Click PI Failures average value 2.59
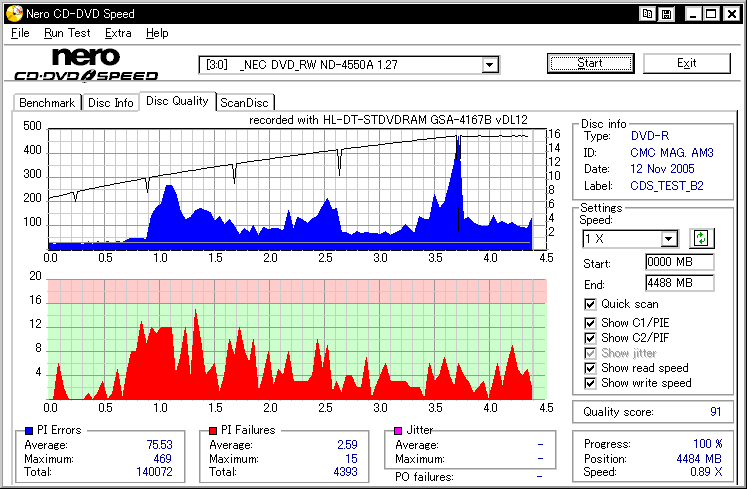 click(347, 445)
